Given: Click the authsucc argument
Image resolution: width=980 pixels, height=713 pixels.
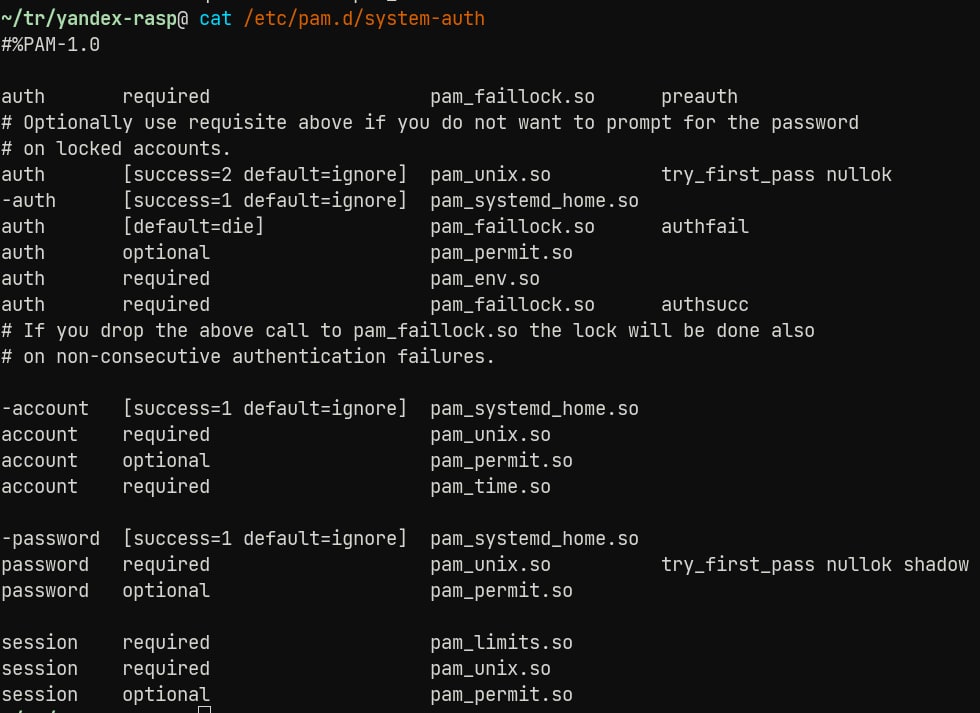Looking at the screenshot, I should point(705,304).
